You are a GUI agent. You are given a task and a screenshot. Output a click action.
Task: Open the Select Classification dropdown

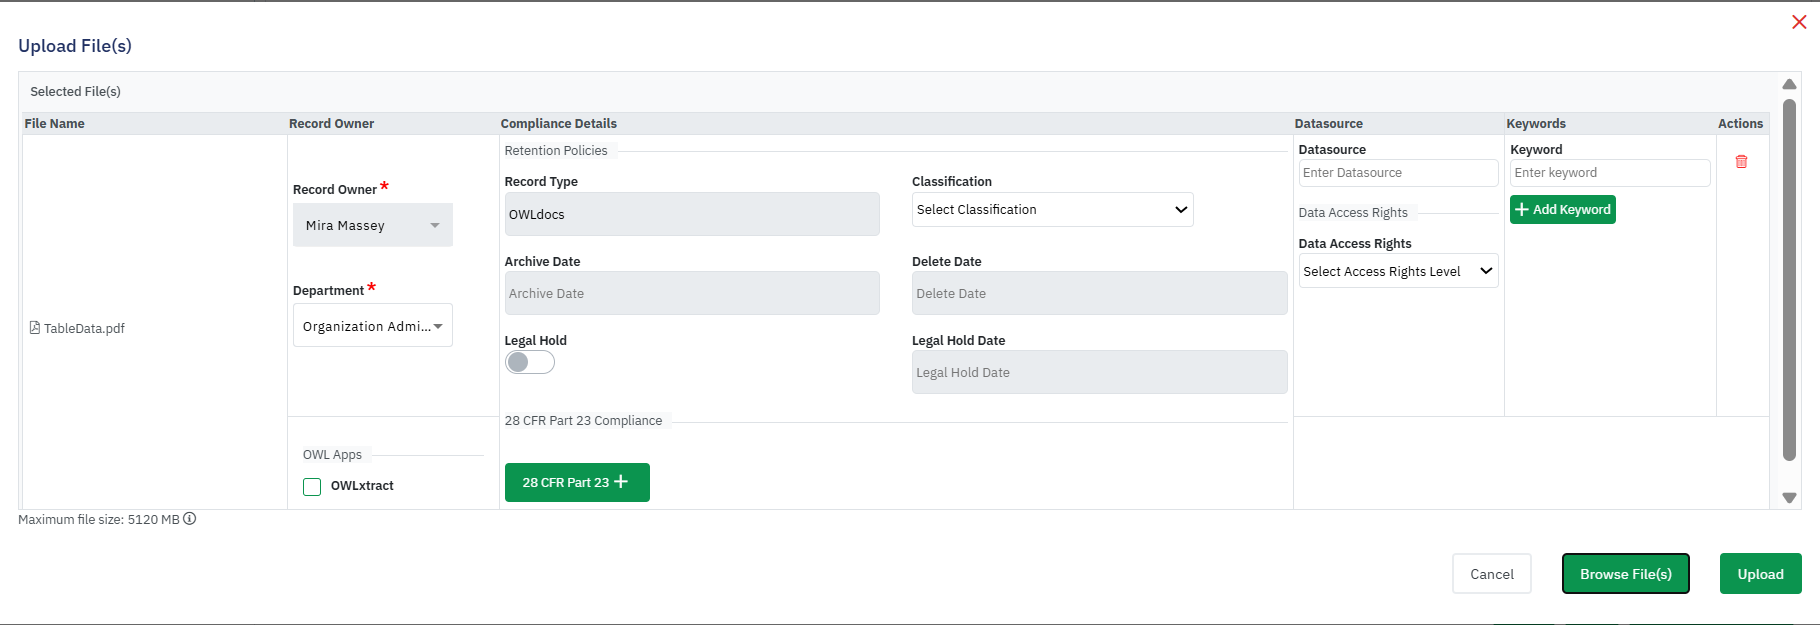(x=1052, y=209)
